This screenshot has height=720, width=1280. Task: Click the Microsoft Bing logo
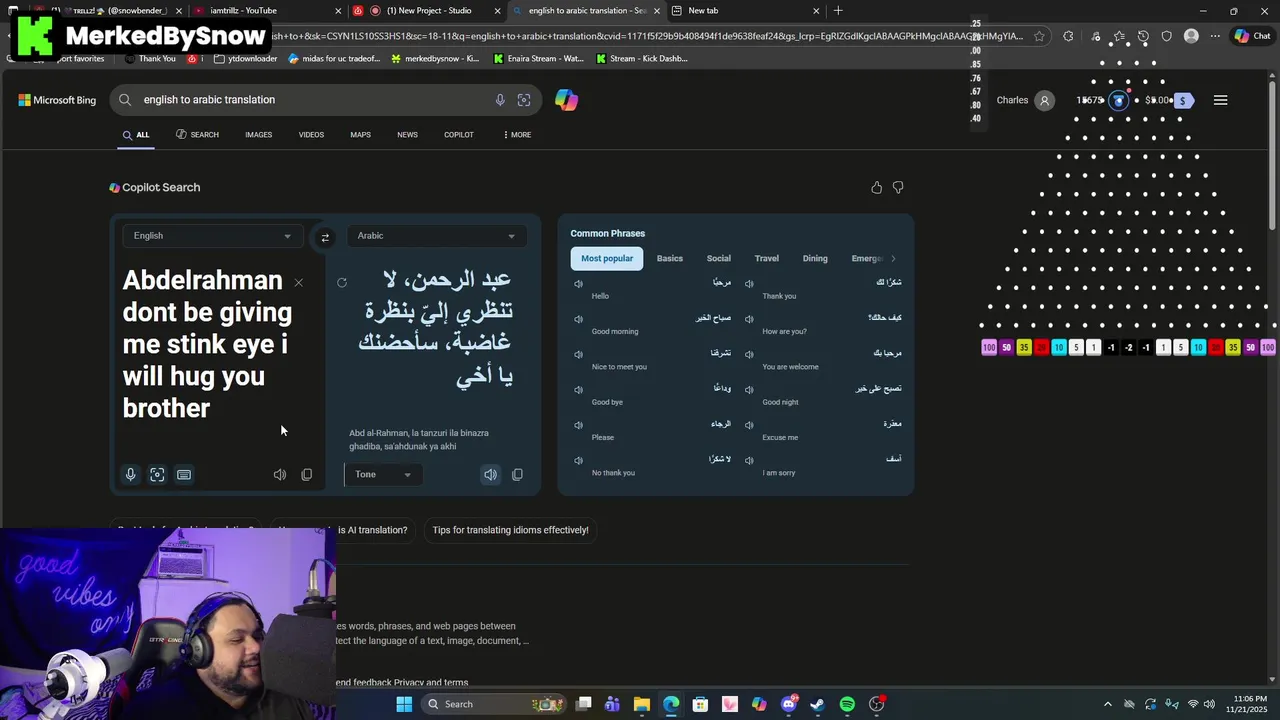coord(57,100)
